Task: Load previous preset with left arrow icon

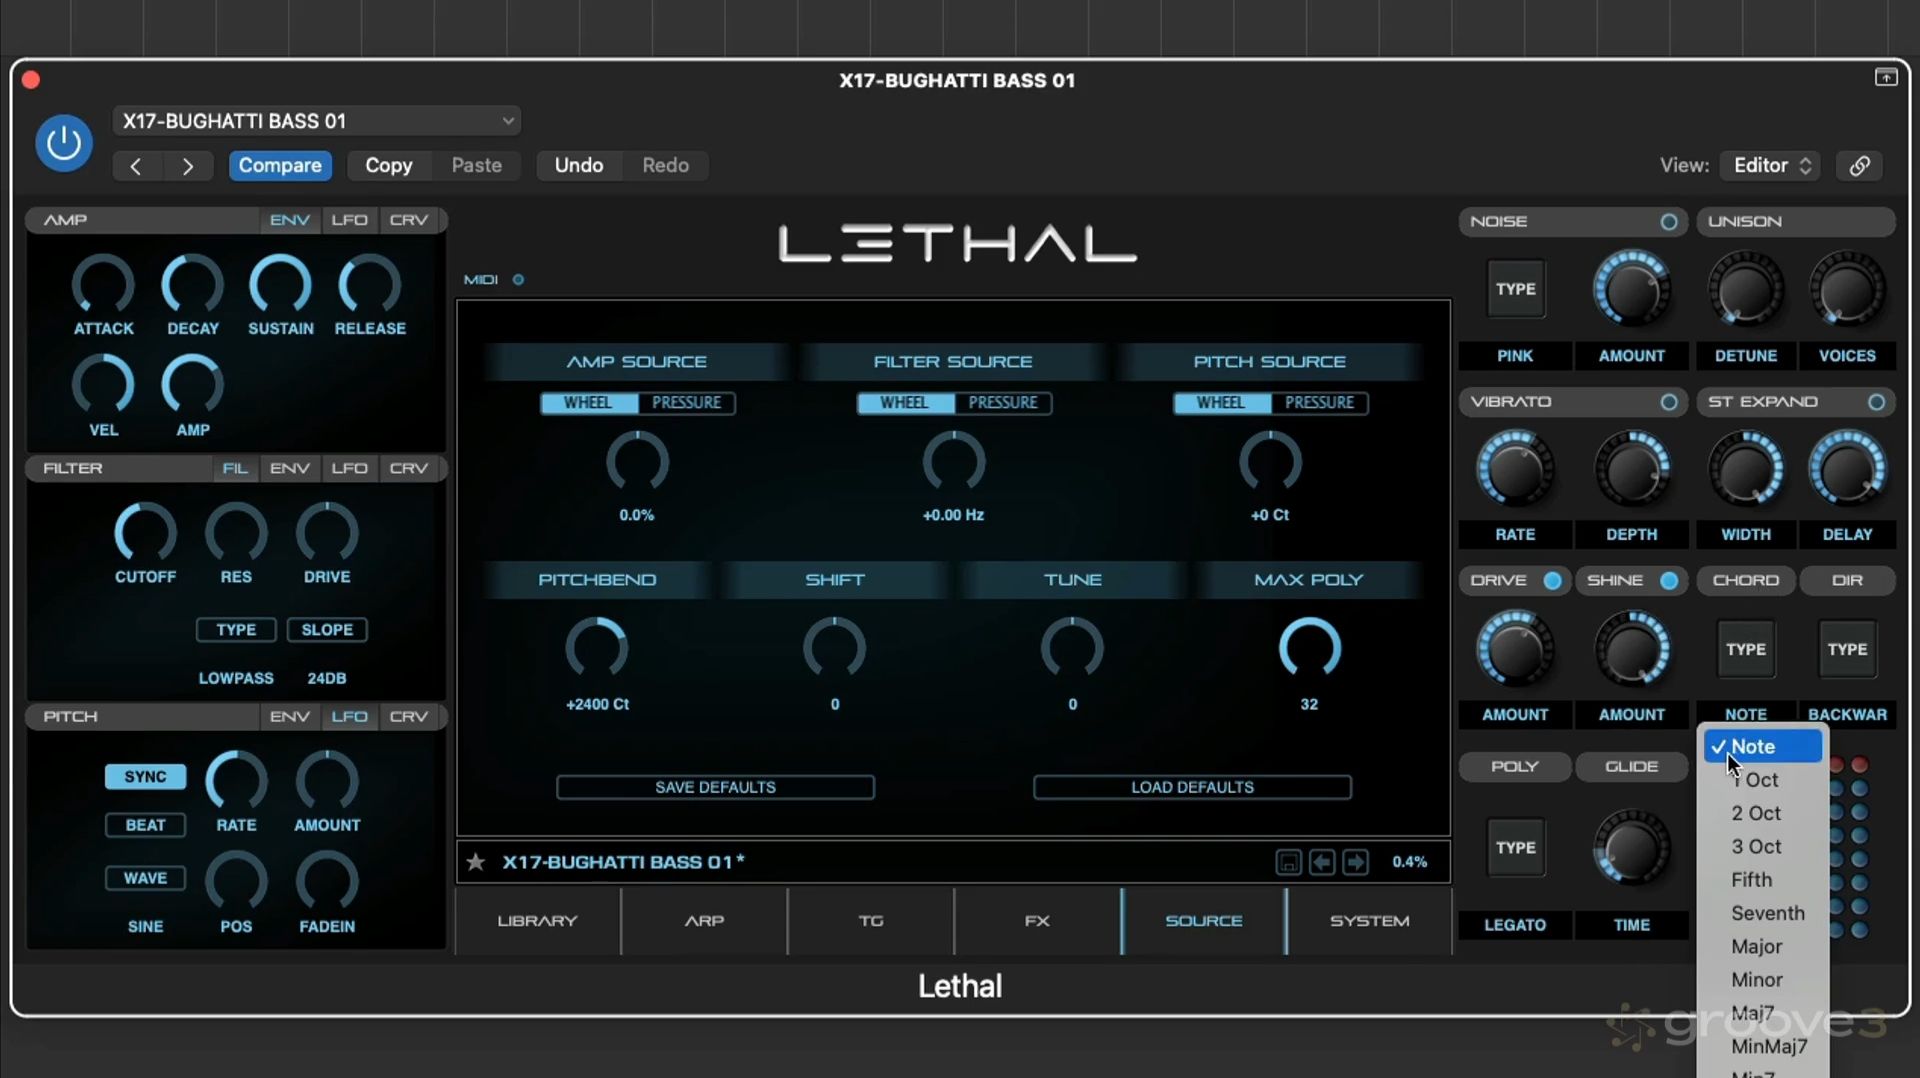Action: (1322, 862)
